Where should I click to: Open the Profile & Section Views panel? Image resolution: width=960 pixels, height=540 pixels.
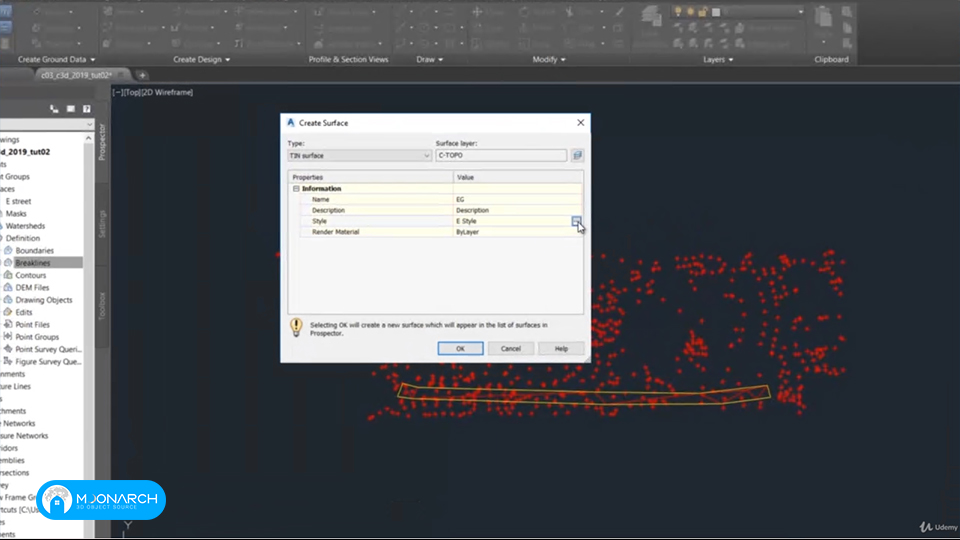click(348, 59)
